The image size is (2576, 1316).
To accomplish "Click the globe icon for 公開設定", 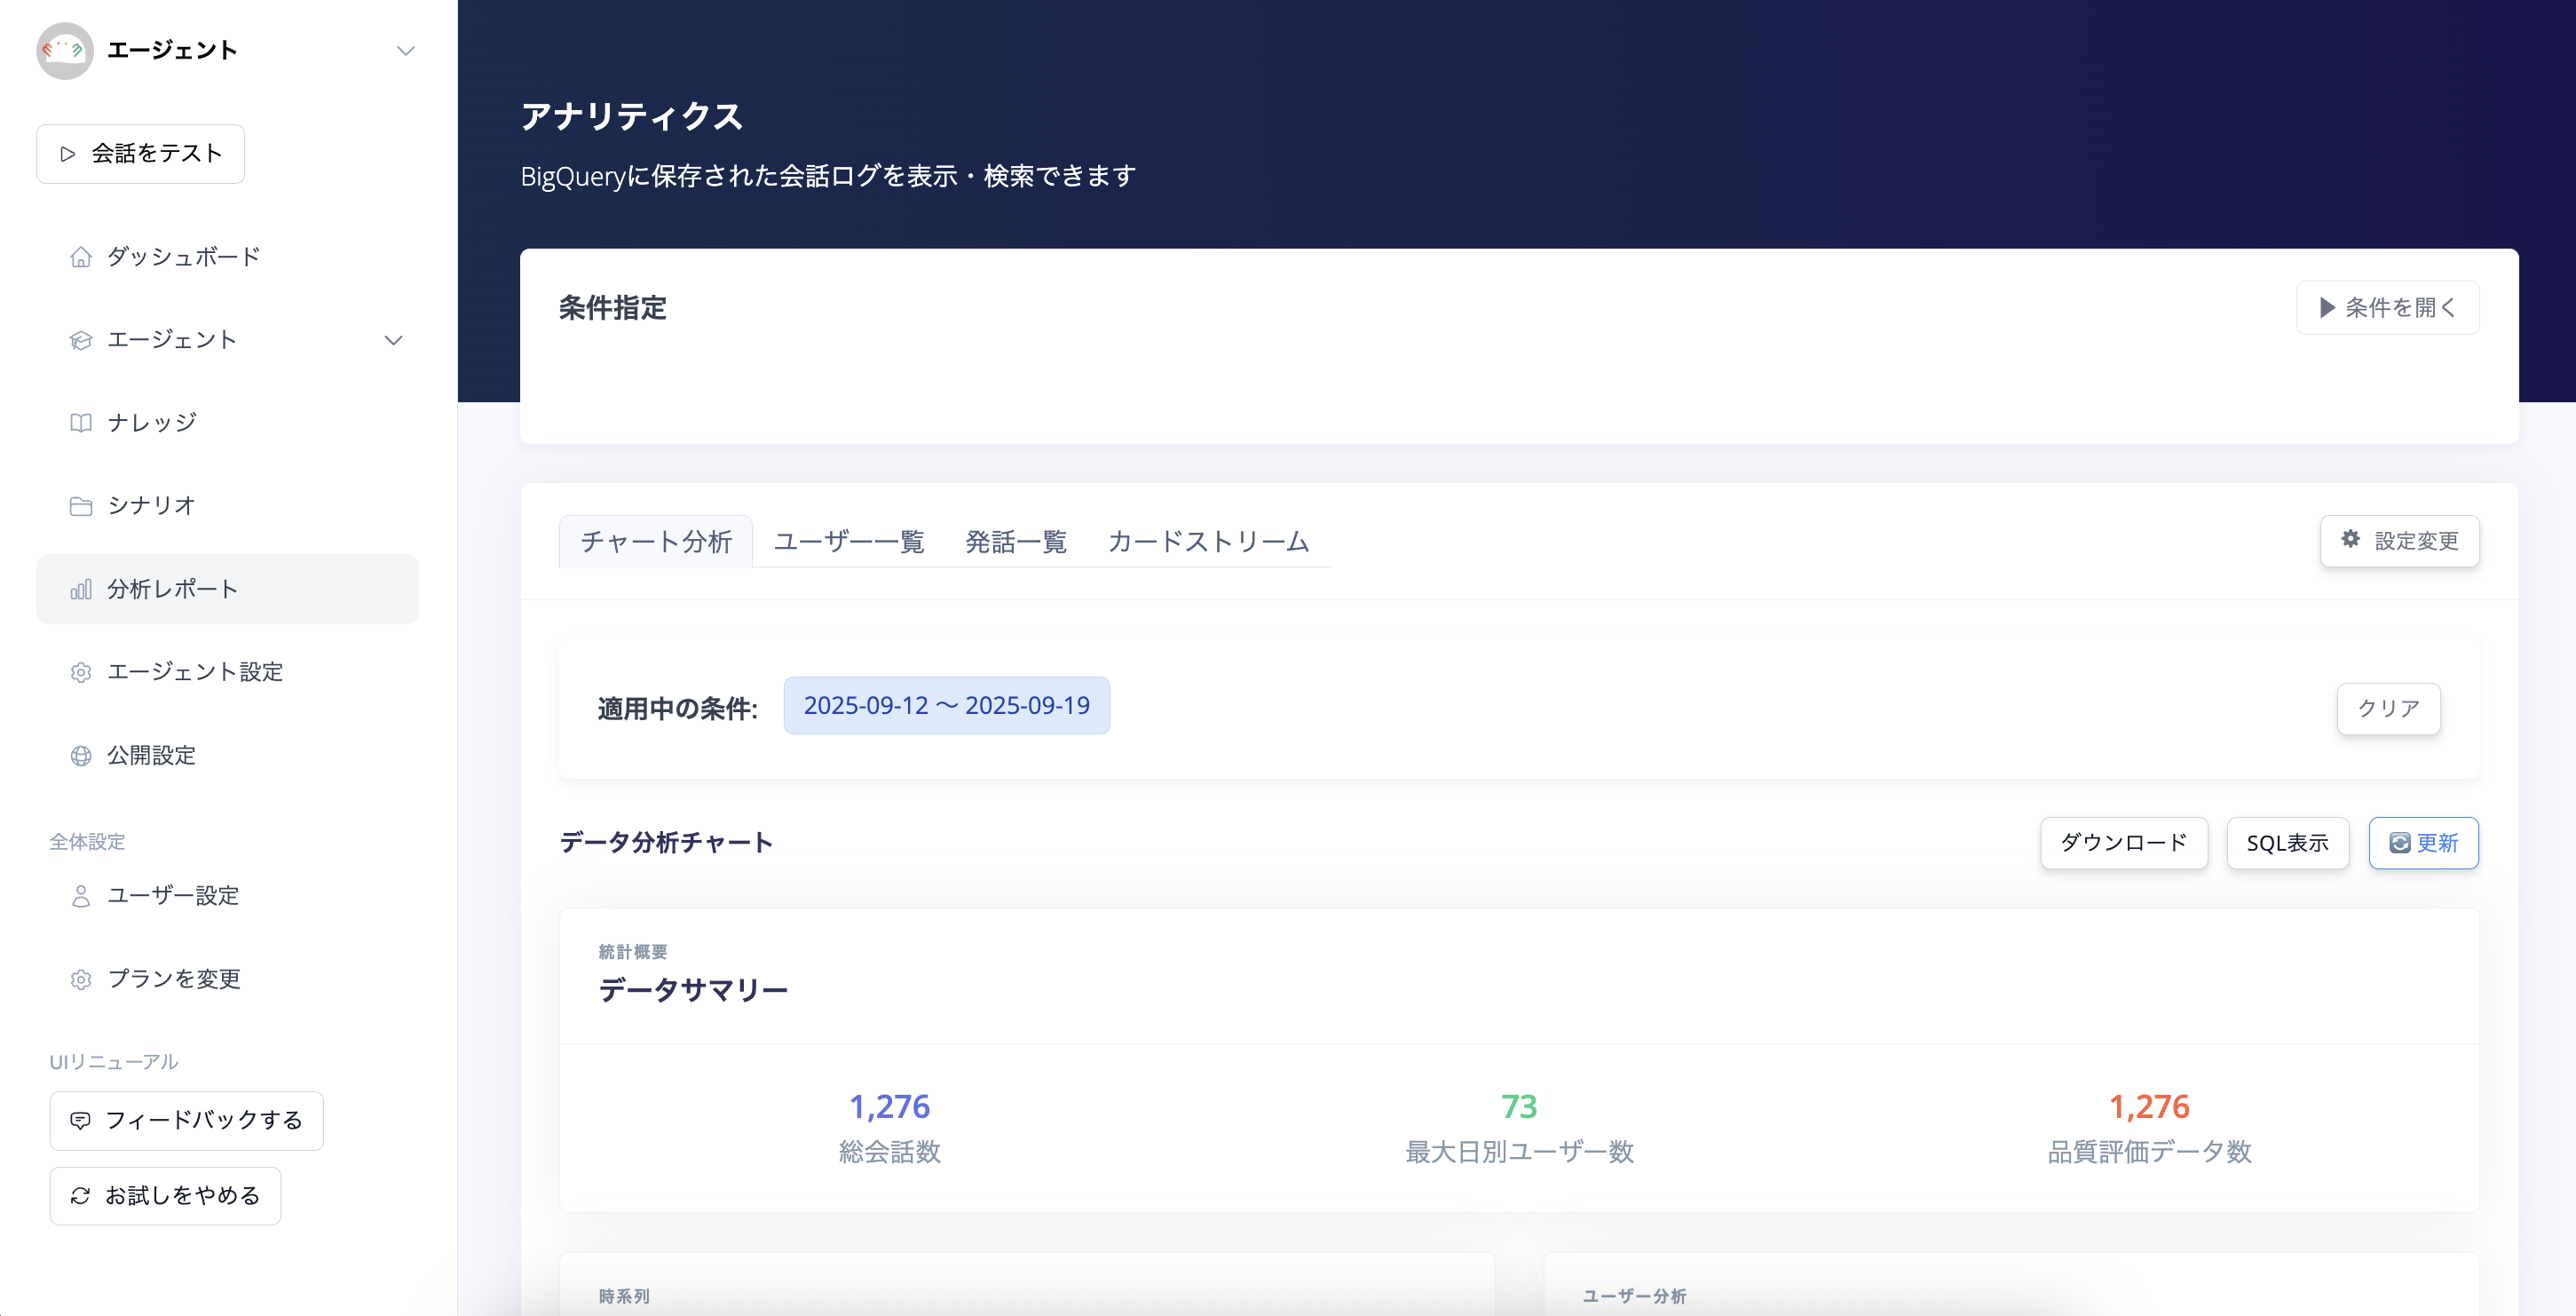I will [81, 756].
